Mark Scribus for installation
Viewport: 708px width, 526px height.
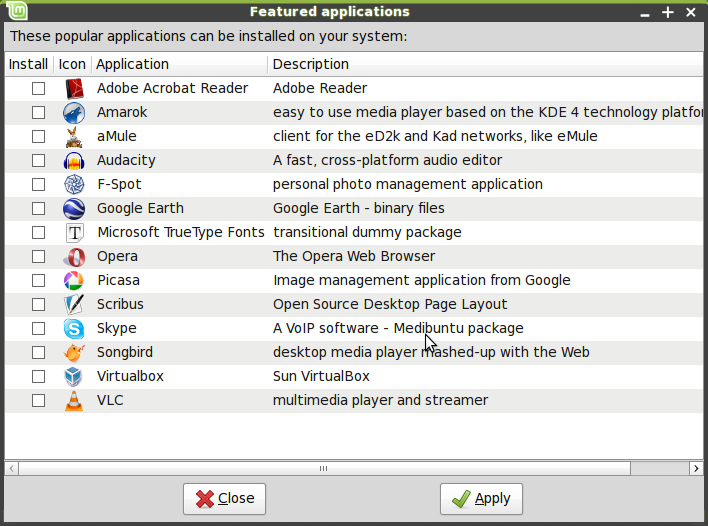click(38, 304)
